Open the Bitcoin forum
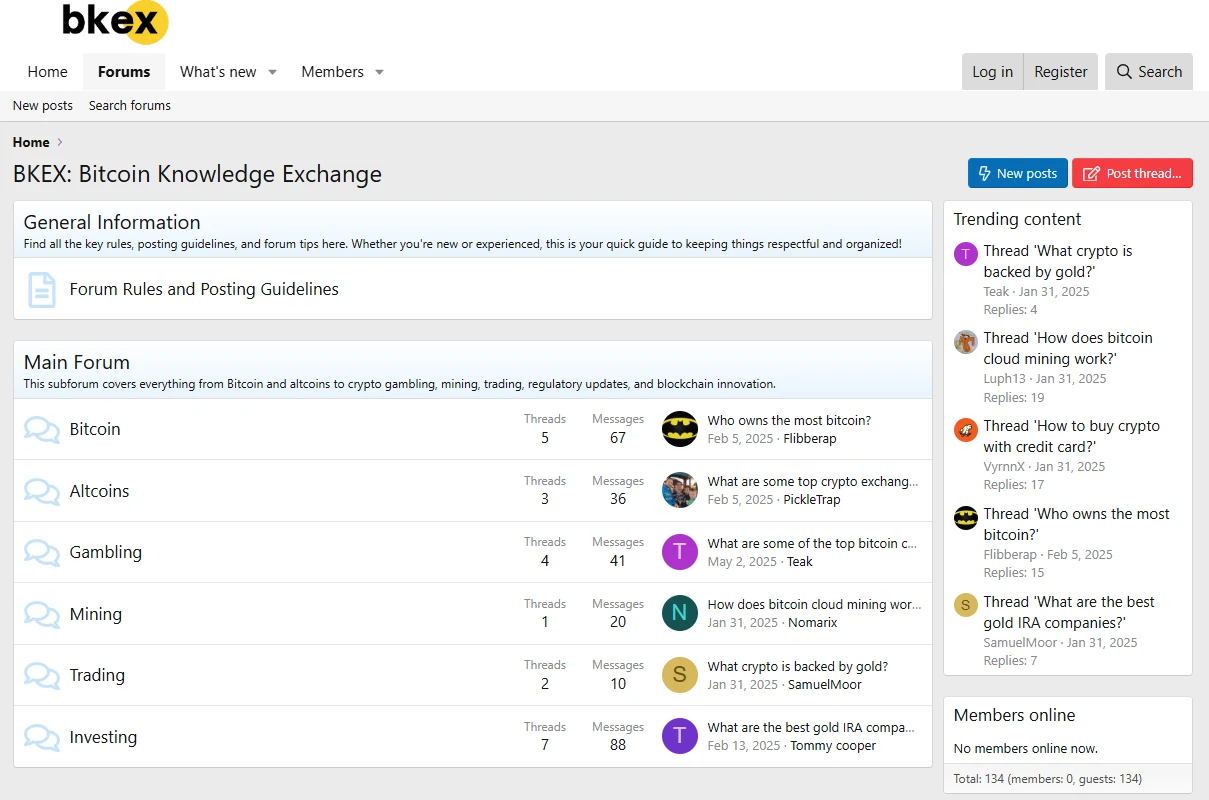Screen dimensions: 1209x800 (95, 429)
